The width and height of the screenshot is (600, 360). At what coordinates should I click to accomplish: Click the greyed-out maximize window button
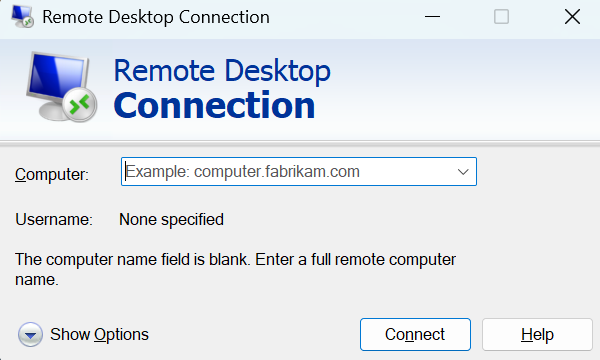coord(501,17)
